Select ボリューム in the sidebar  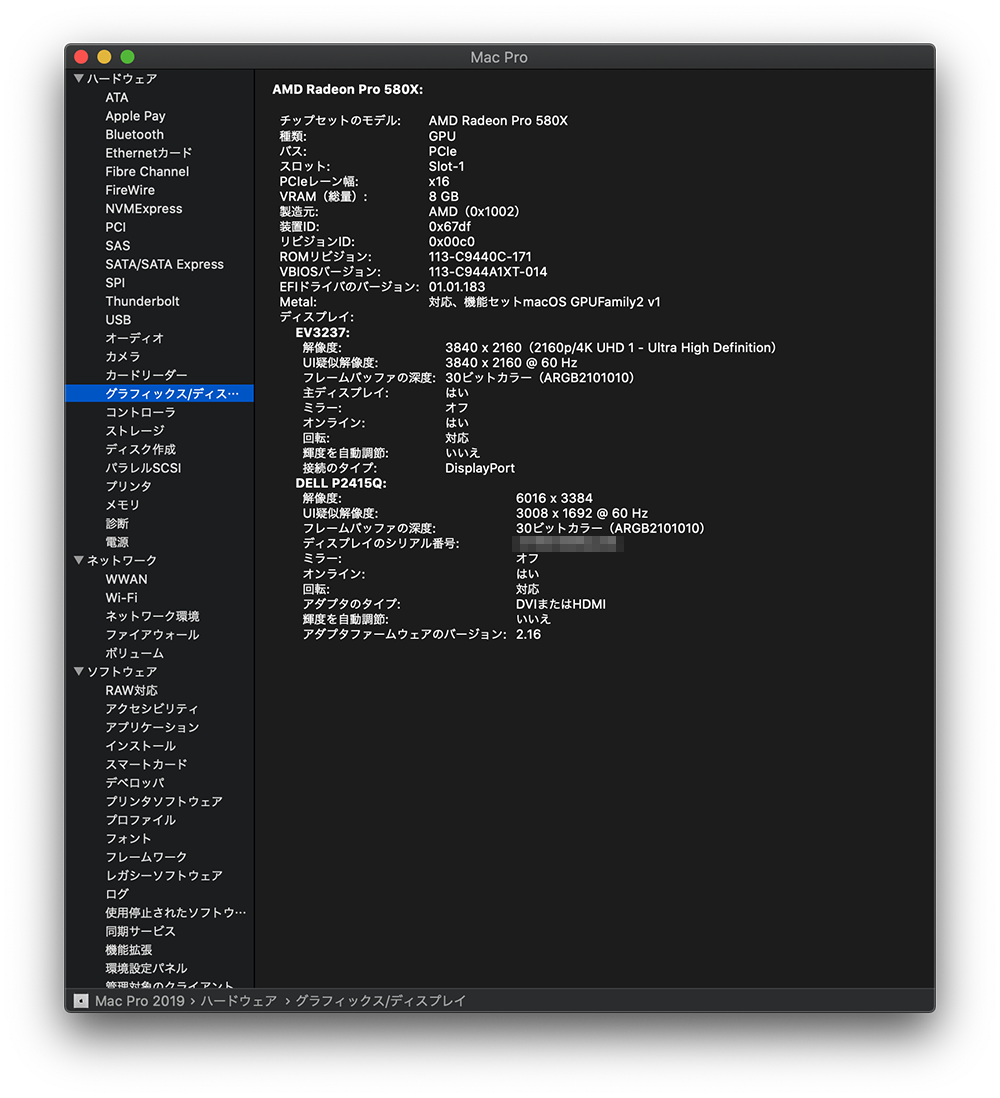pyautogui.click(x=134, y=653)
